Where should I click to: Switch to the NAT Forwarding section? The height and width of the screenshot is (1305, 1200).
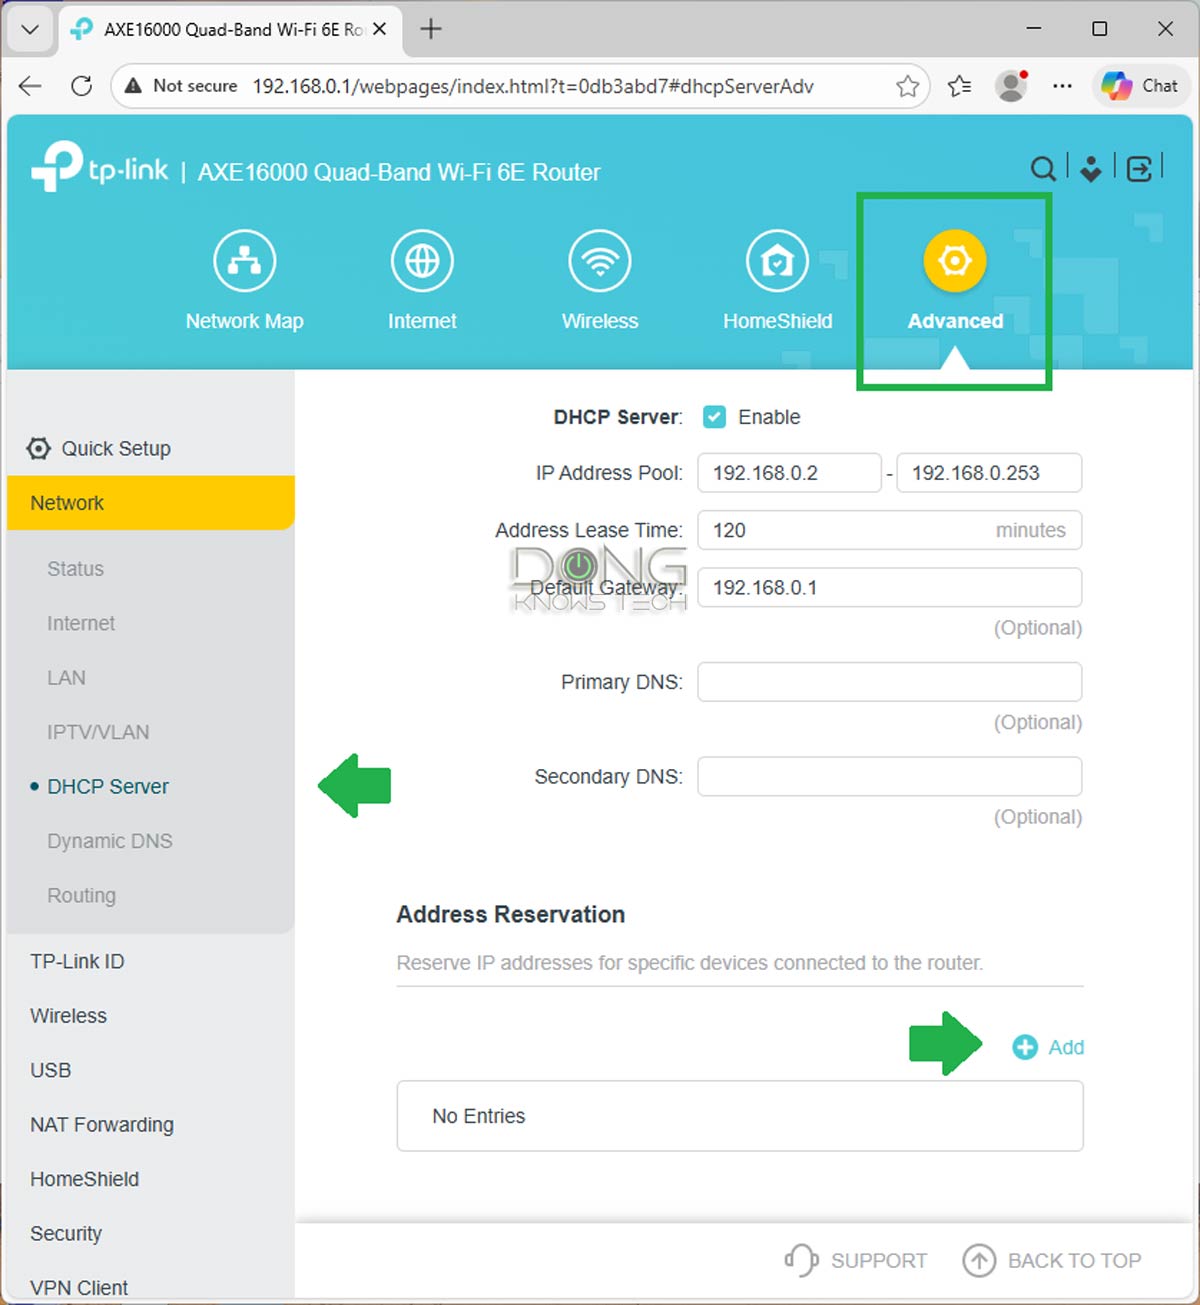[101, 1124]
